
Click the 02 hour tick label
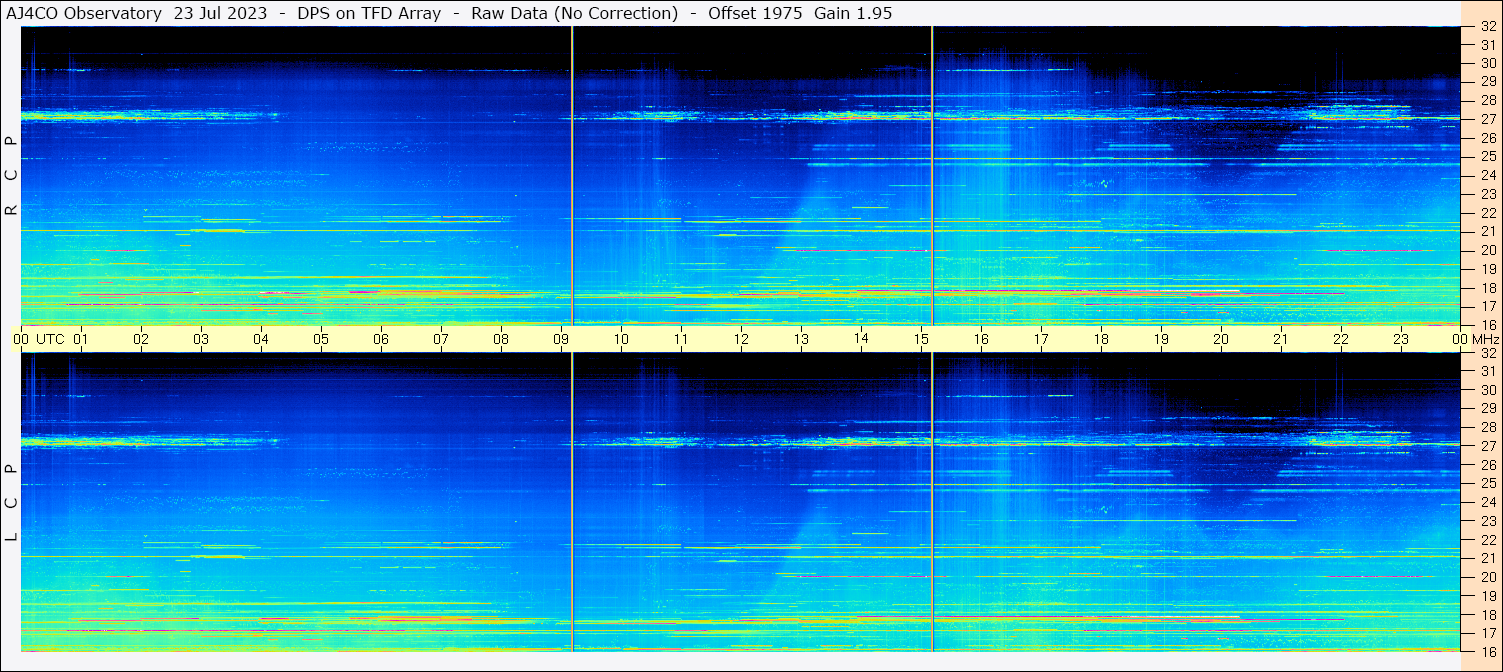click(x=141, y=339)
